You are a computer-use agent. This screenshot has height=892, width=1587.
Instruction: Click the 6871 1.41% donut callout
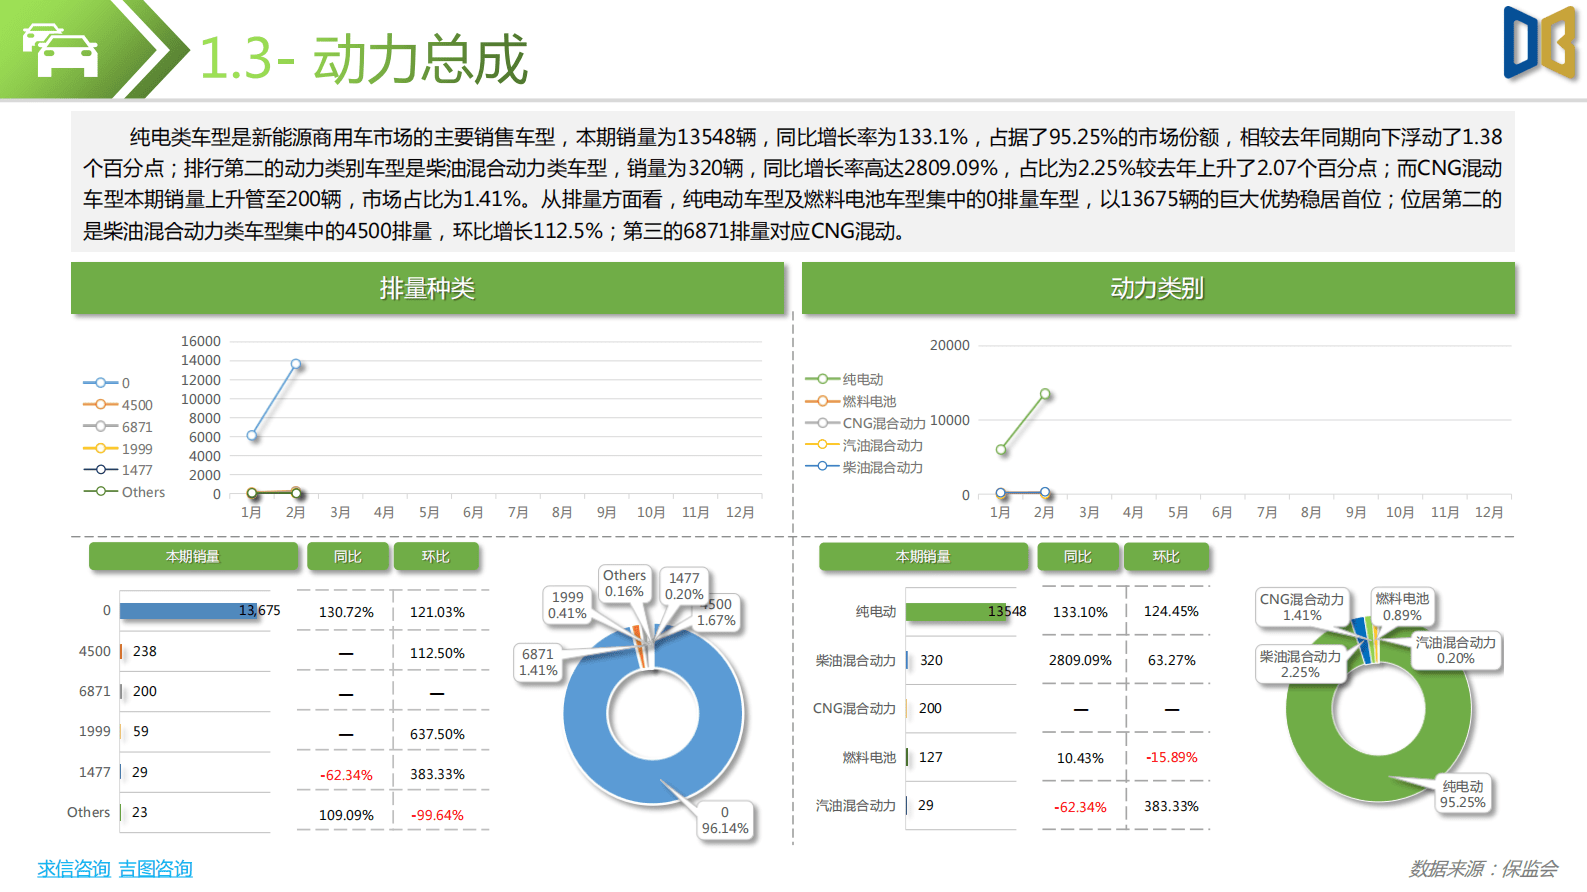[538, 662]
